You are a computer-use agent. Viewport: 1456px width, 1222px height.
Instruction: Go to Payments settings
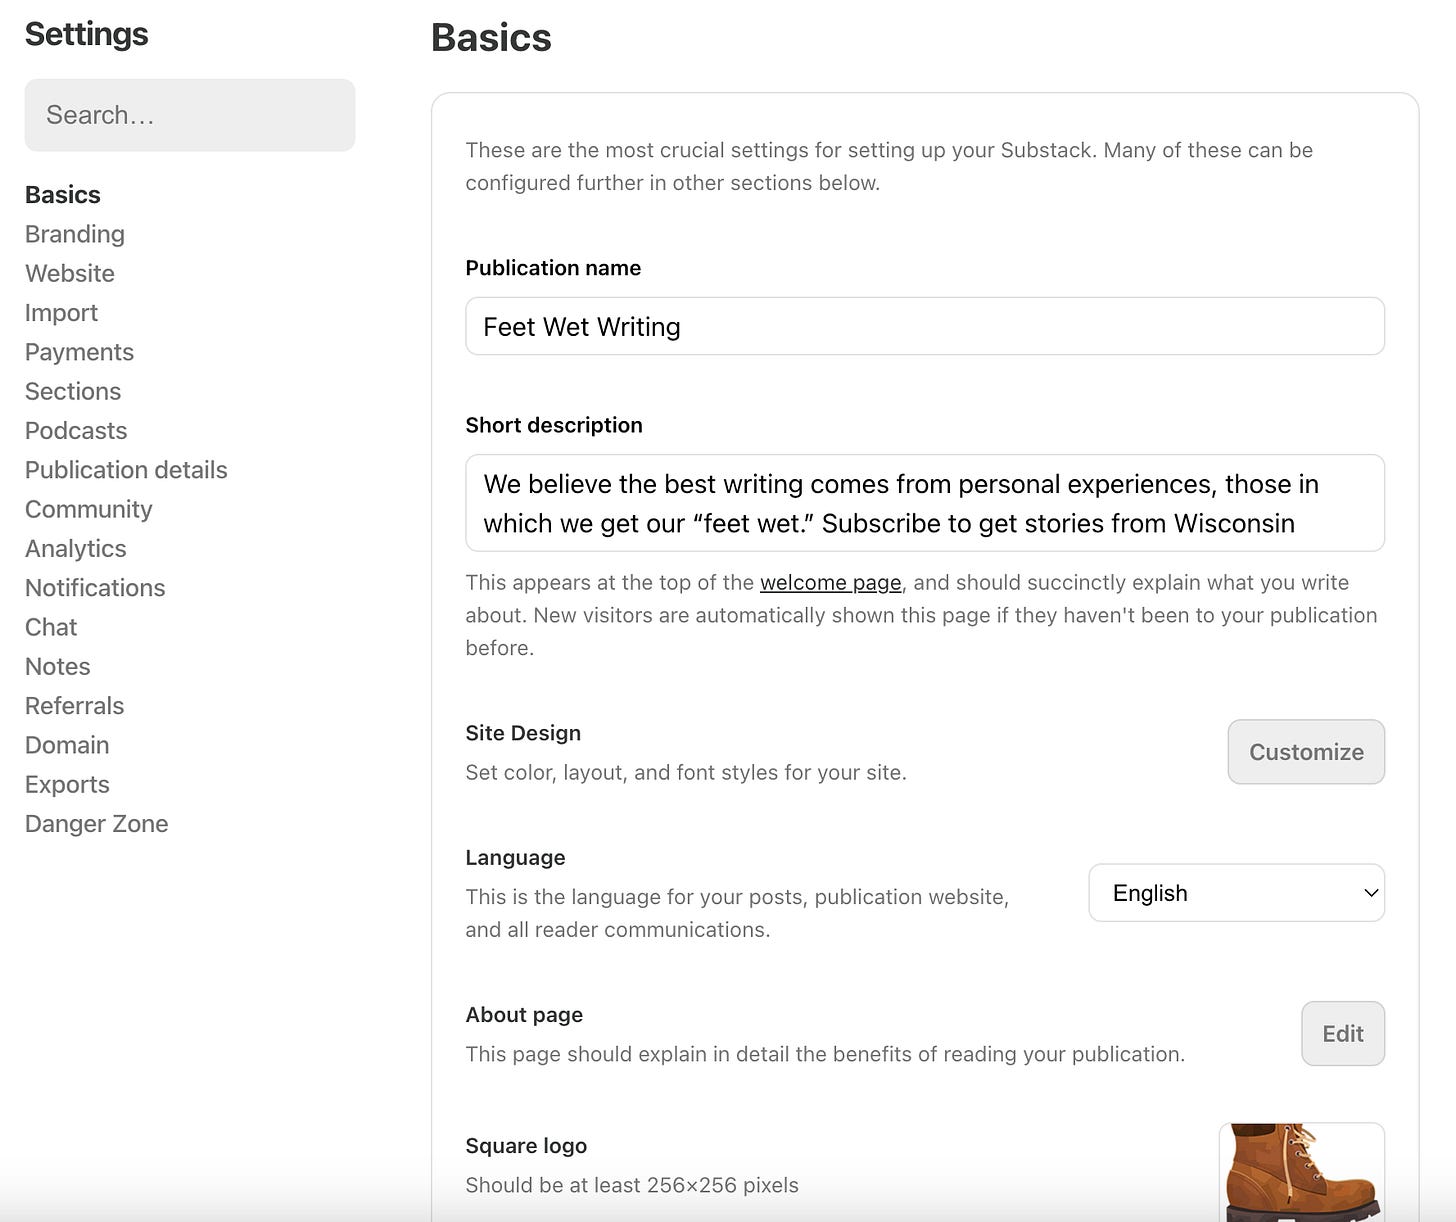(x=79, y=351)
